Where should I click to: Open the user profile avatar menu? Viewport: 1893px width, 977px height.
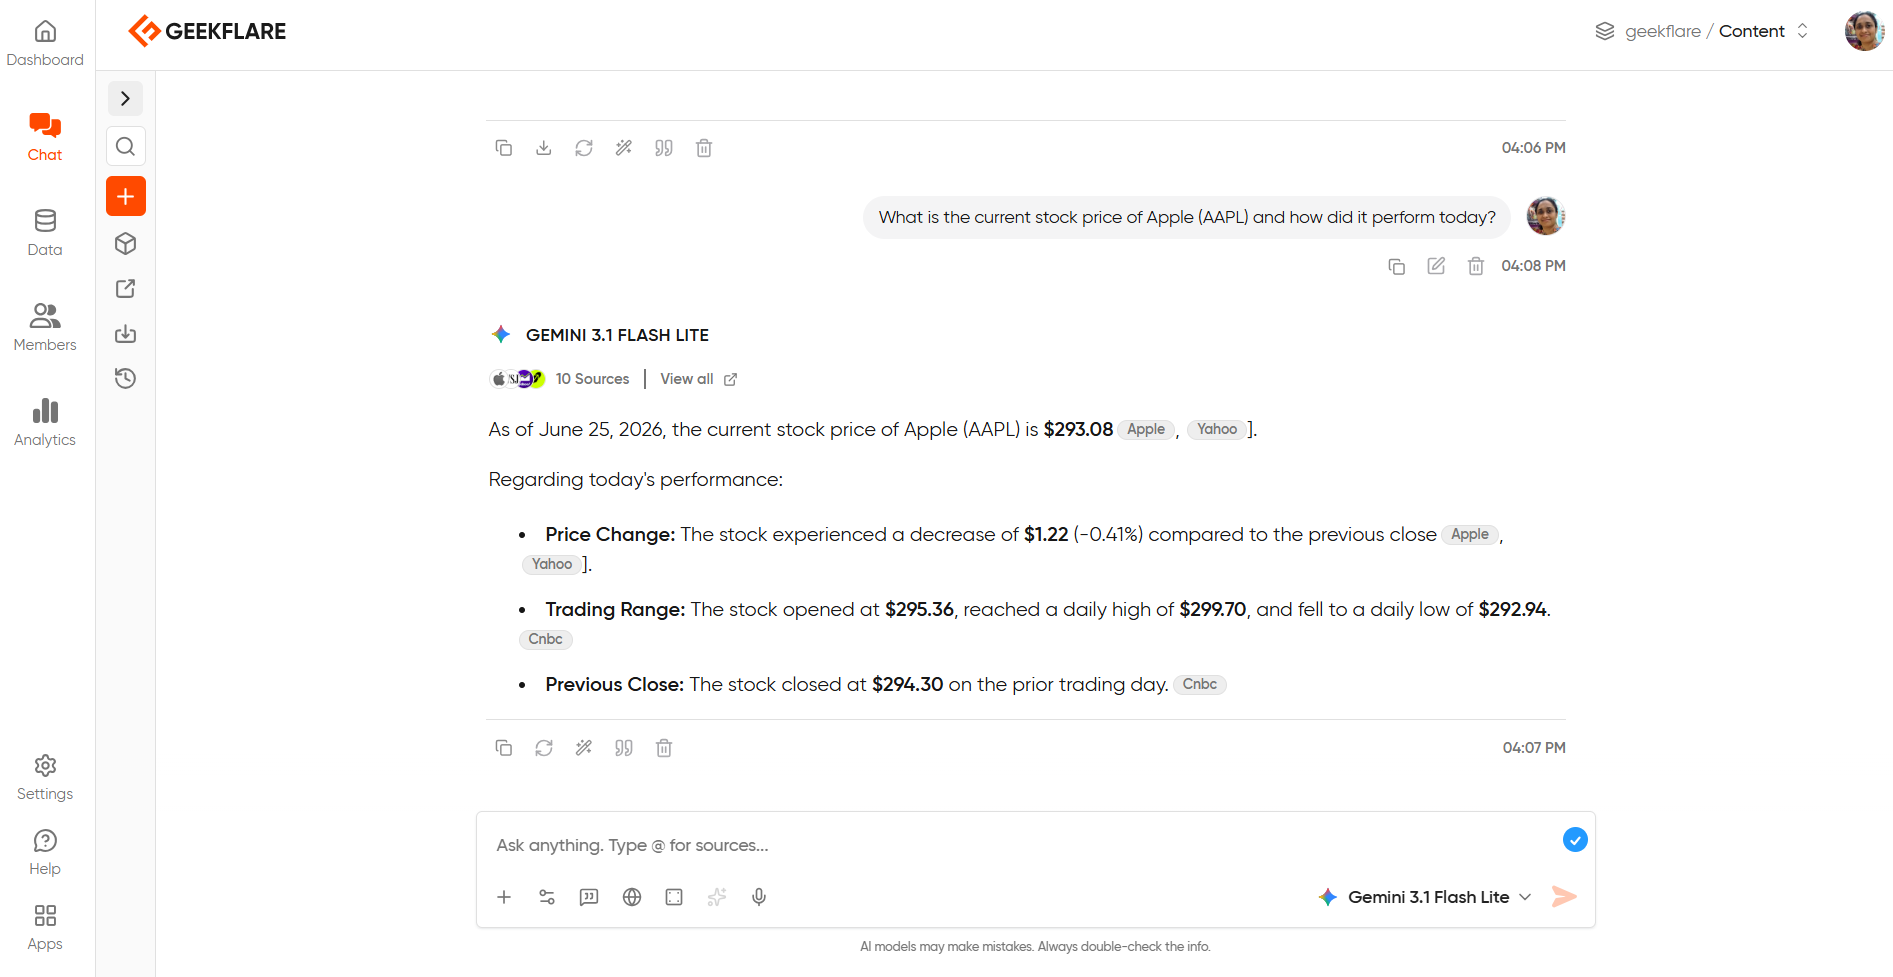tap(1864, 31)
